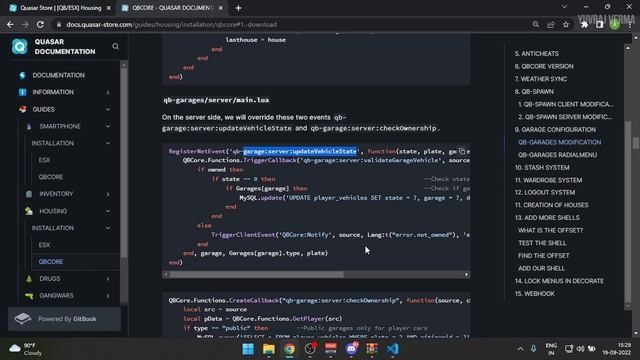Collapse Smartphone's Installation chevron

[x=108, y=143]
